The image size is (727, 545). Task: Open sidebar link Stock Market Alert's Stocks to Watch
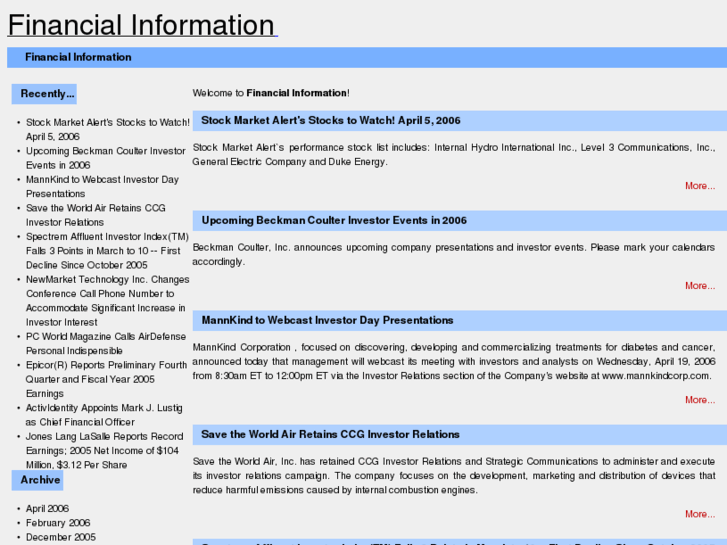pyautogui.click(x=108, y=129)
